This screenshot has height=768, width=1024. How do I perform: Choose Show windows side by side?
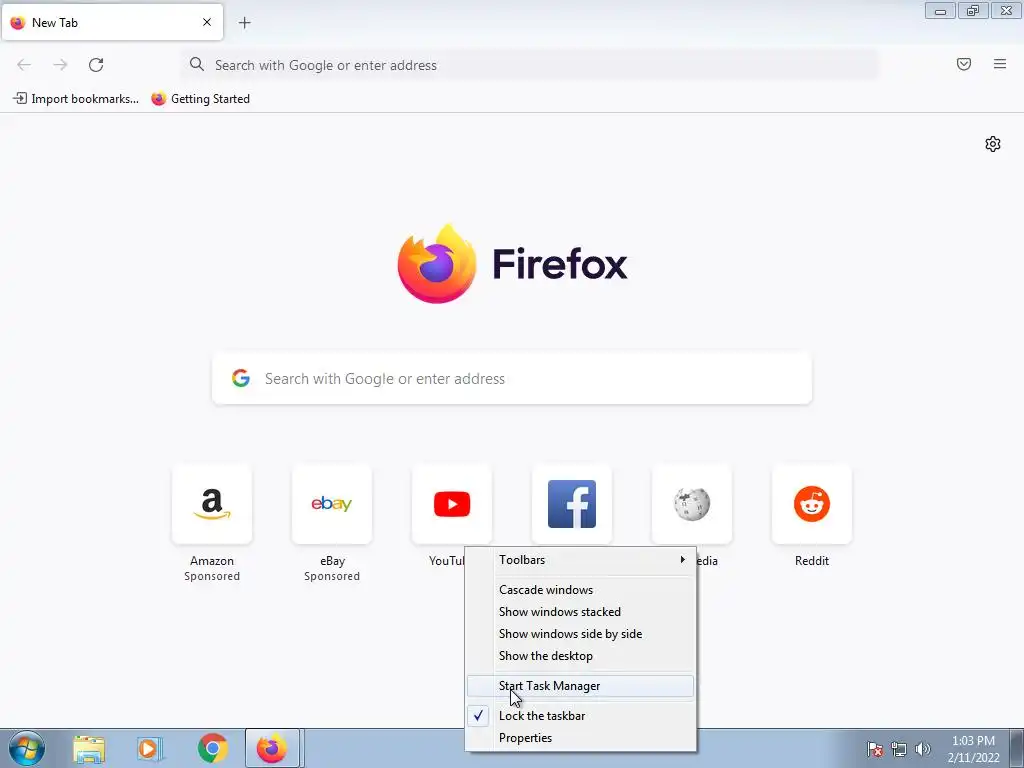coord(581,634)
